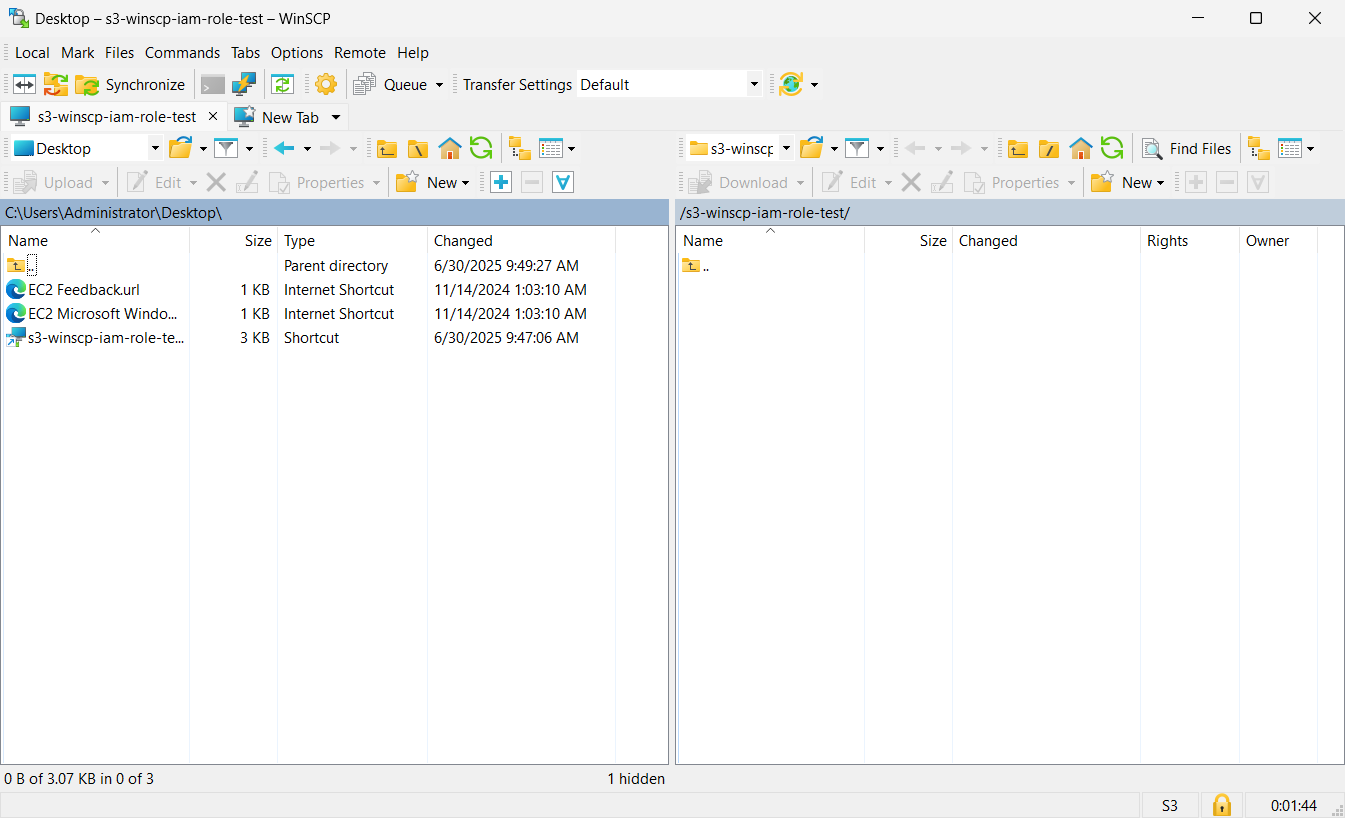Image resolution: width=1345 pixels, height=818 pixels.
Task: Go to the remote home directory icon
Action: 1081,149
